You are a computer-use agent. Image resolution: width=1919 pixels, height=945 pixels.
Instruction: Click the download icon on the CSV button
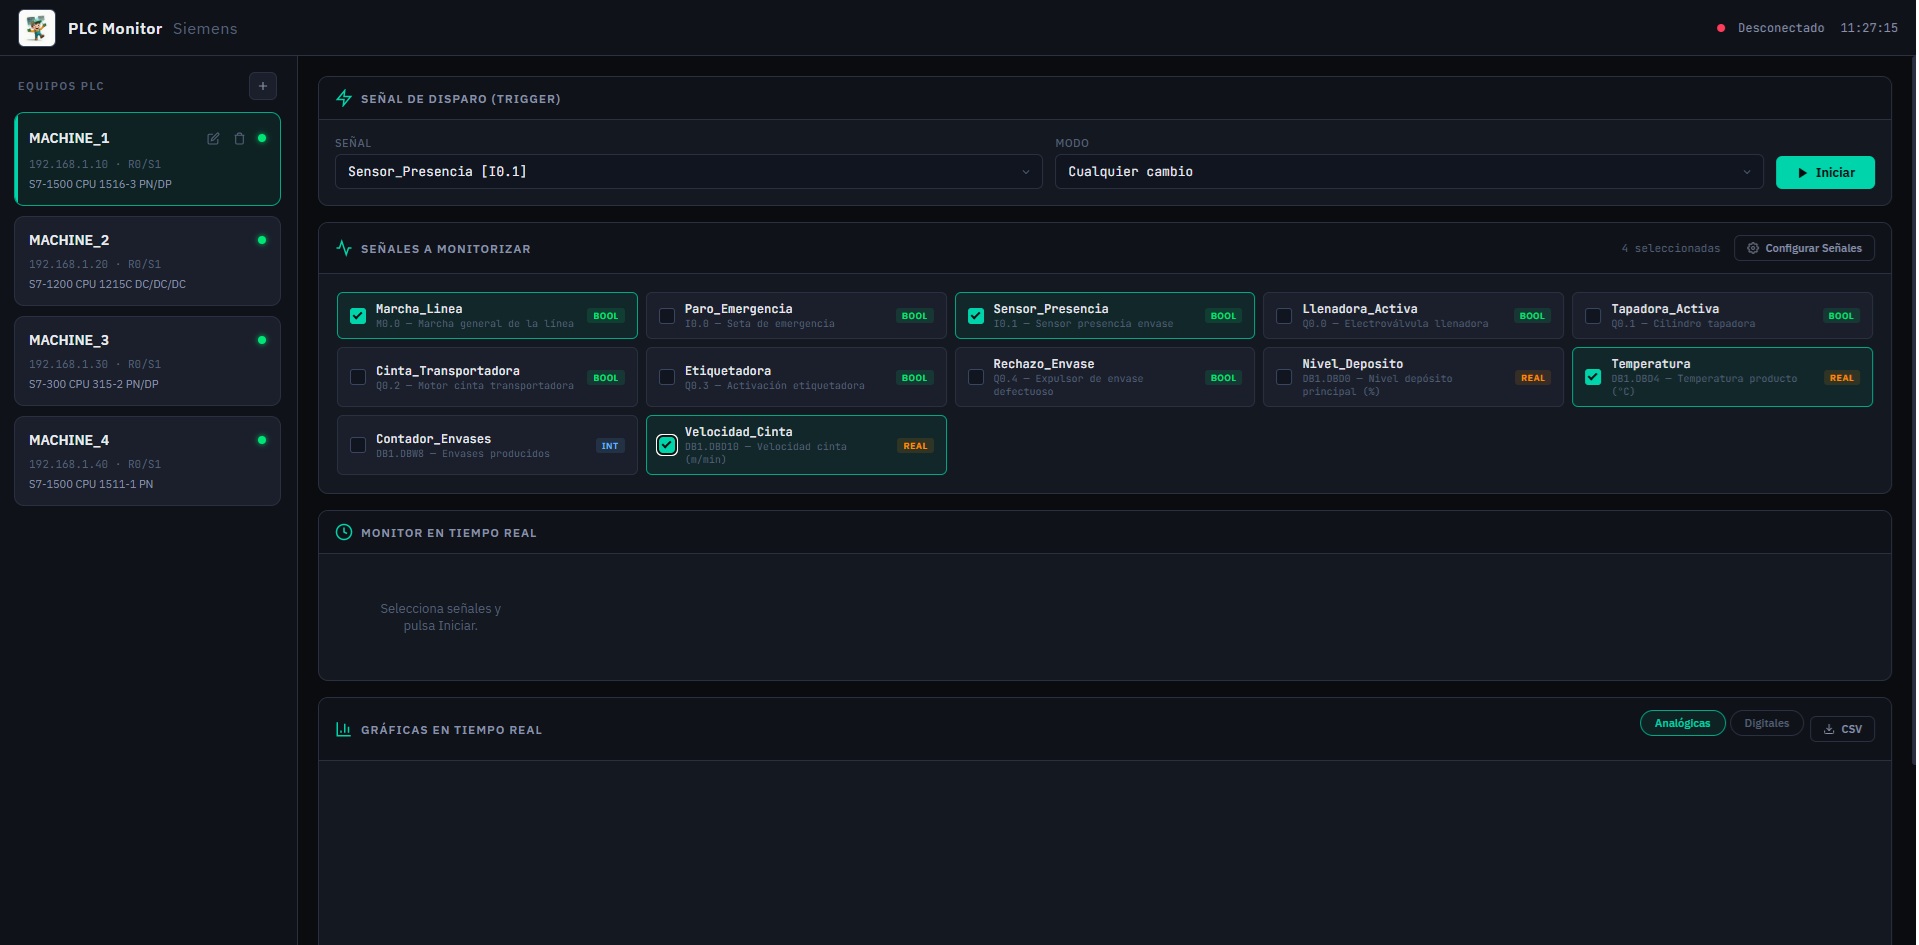(1827, 729)
